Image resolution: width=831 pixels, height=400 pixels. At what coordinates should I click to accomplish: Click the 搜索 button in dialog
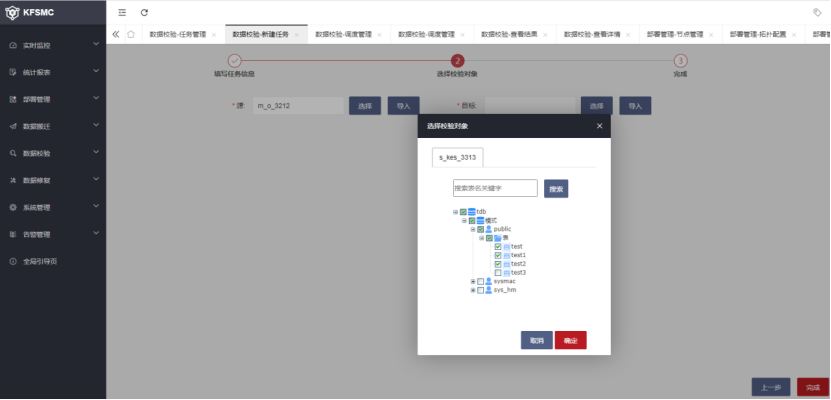click(x=556, y=189)
